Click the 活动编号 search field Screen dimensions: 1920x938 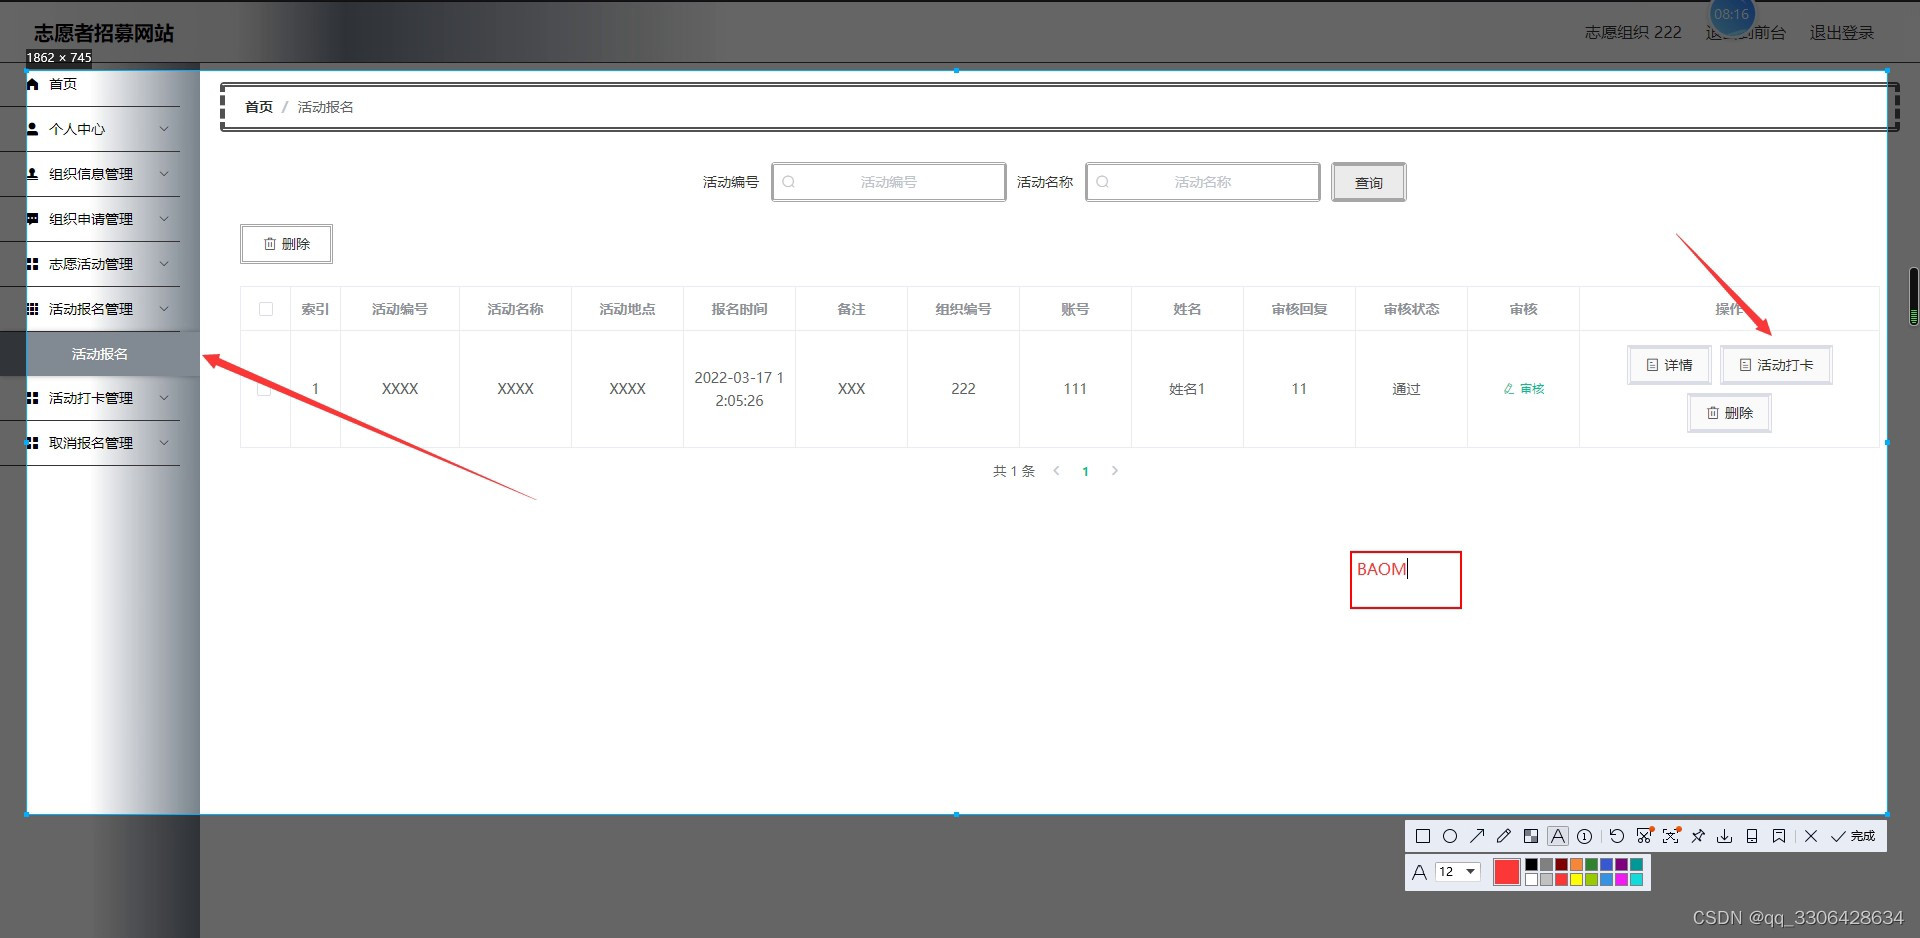[x=889, y=182]
